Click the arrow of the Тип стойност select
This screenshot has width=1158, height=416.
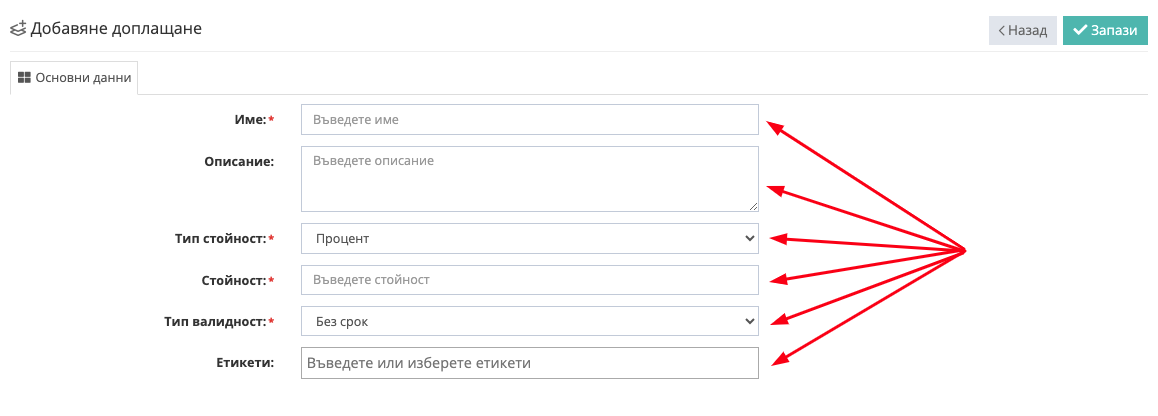[749, 238]
